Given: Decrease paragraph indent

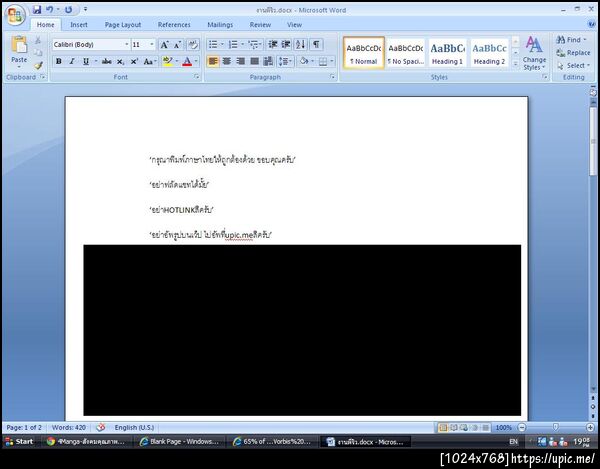Looking at the screenshot, I should (x=272, y=45).
